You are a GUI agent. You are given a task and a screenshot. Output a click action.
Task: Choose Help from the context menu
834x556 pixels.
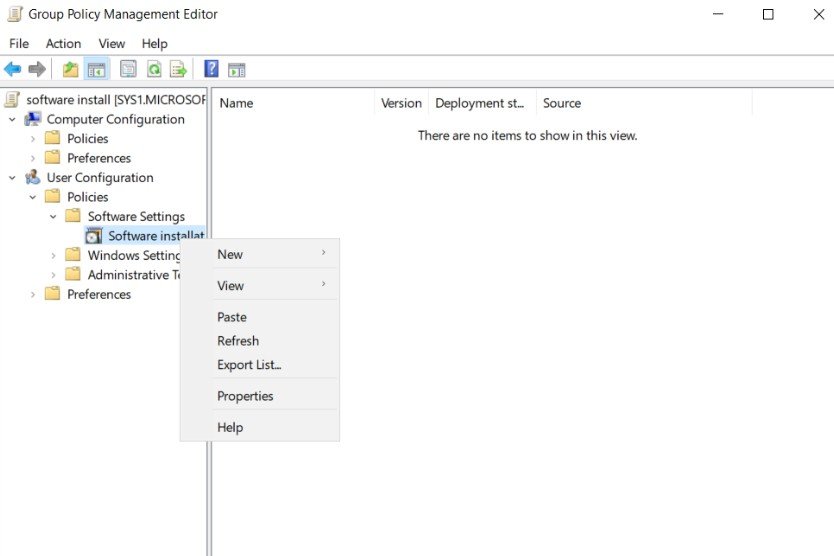pos(260,427)
